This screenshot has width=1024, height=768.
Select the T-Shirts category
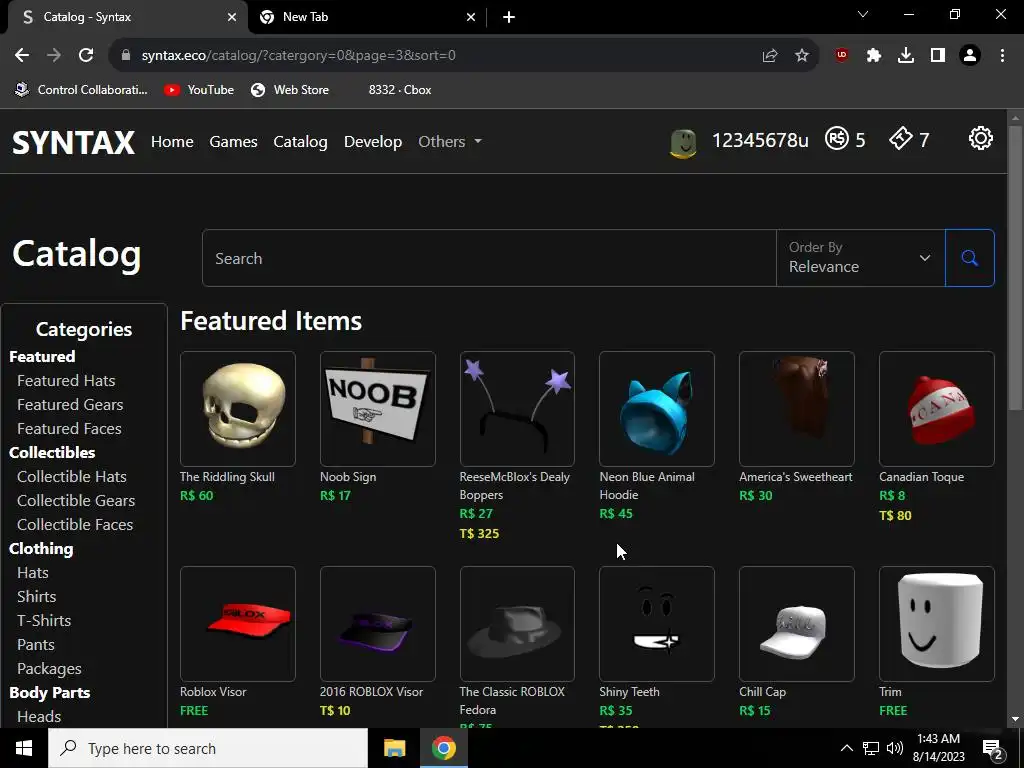[x=44, y=621]
